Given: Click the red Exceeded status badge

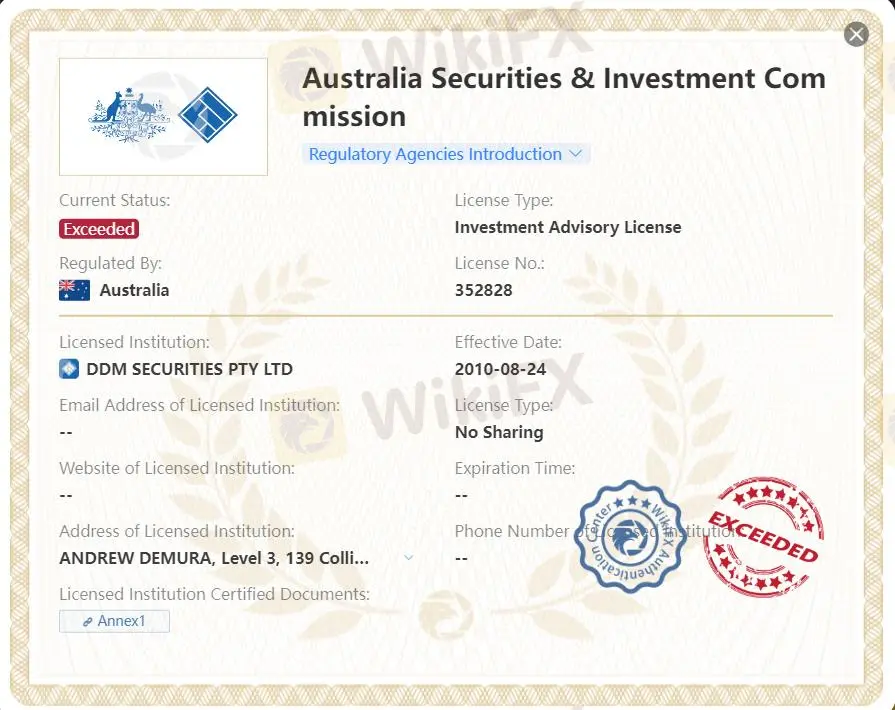Looking at the screenshot, I should (99, 229).
